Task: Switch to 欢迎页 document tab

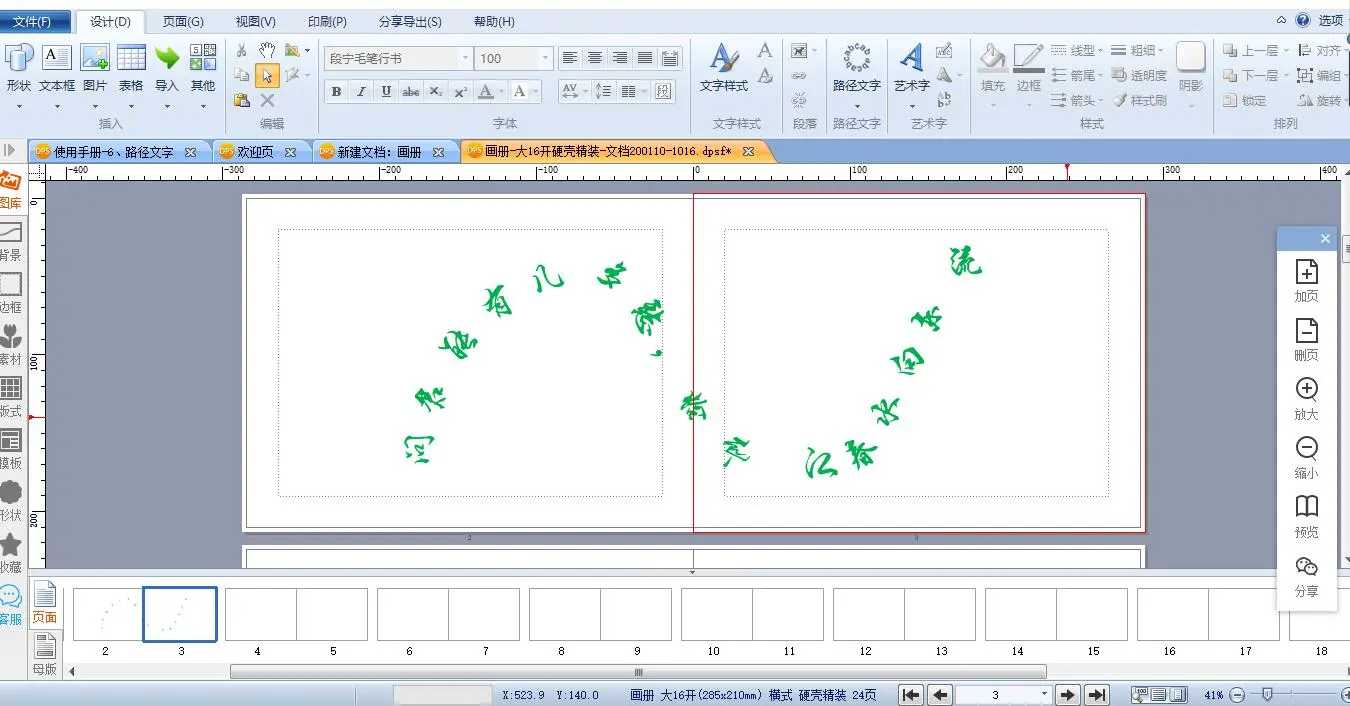Action: 255,152
